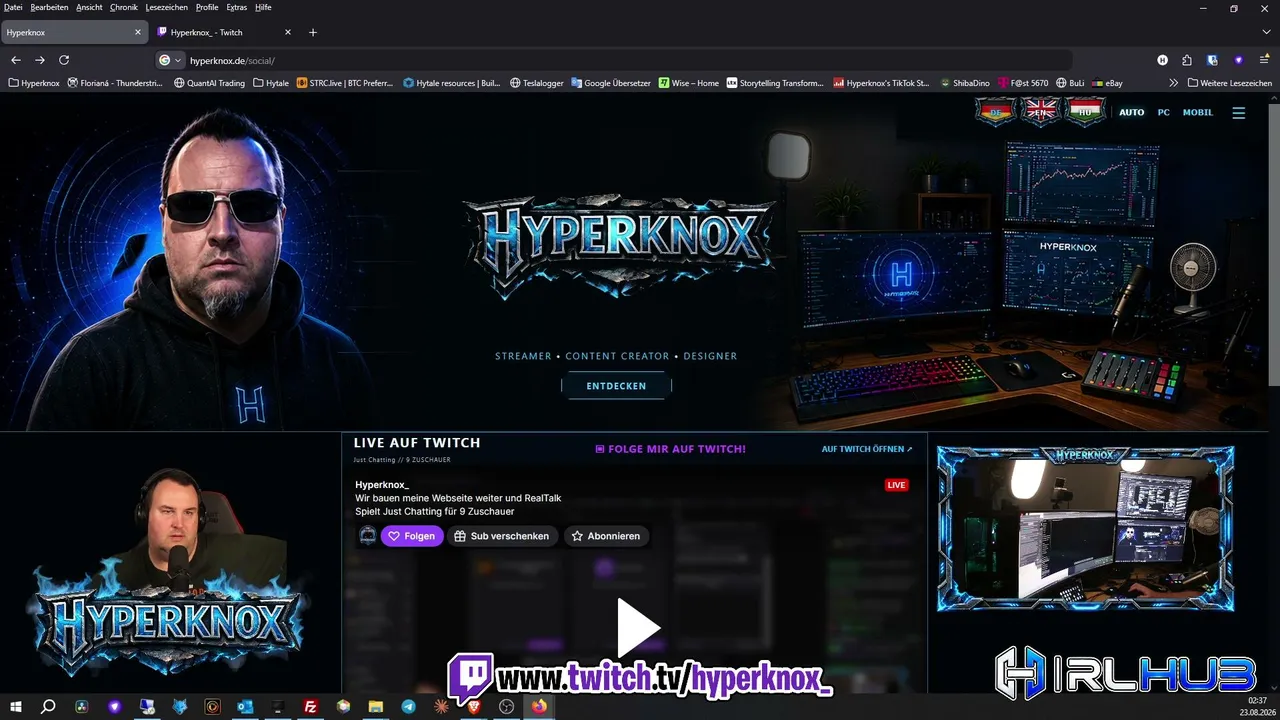Open the Teslalogger bookmark

tap(537, 83)
